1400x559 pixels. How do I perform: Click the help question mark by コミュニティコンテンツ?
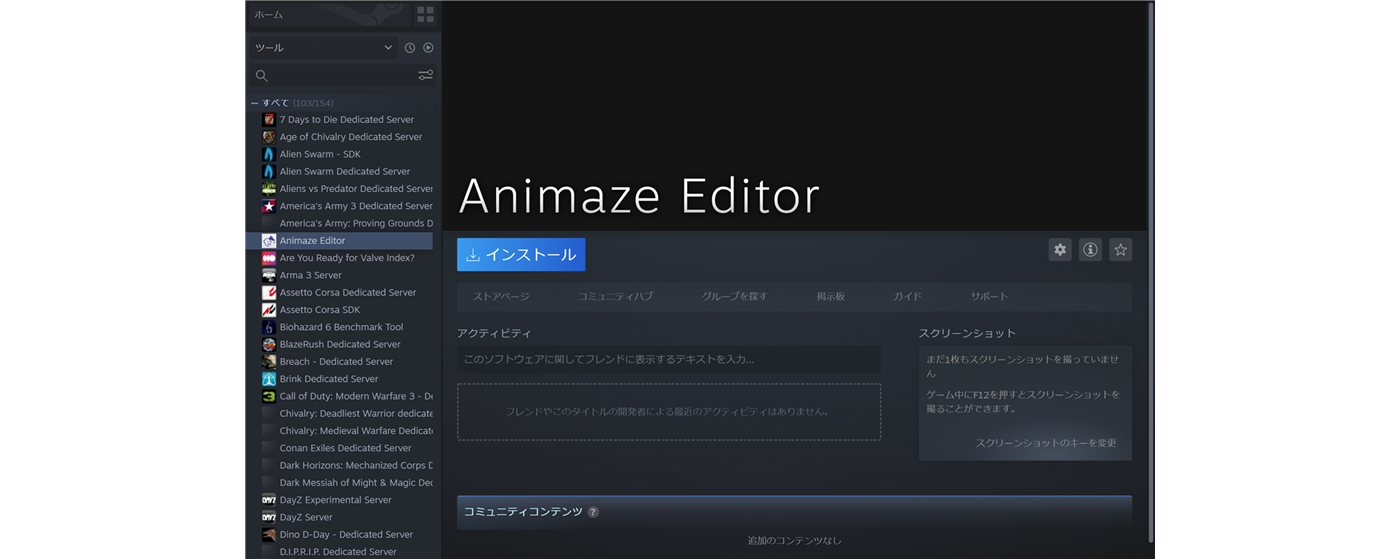pyautogui.click(x=593, y=512)
